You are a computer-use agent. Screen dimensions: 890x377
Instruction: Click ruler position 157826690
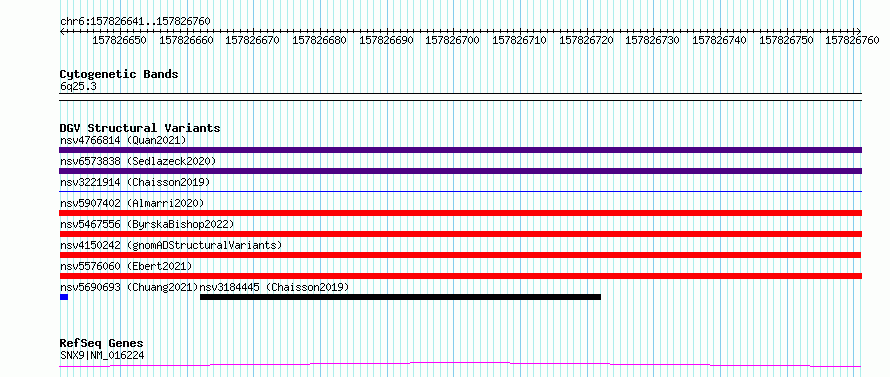point(387,40)
